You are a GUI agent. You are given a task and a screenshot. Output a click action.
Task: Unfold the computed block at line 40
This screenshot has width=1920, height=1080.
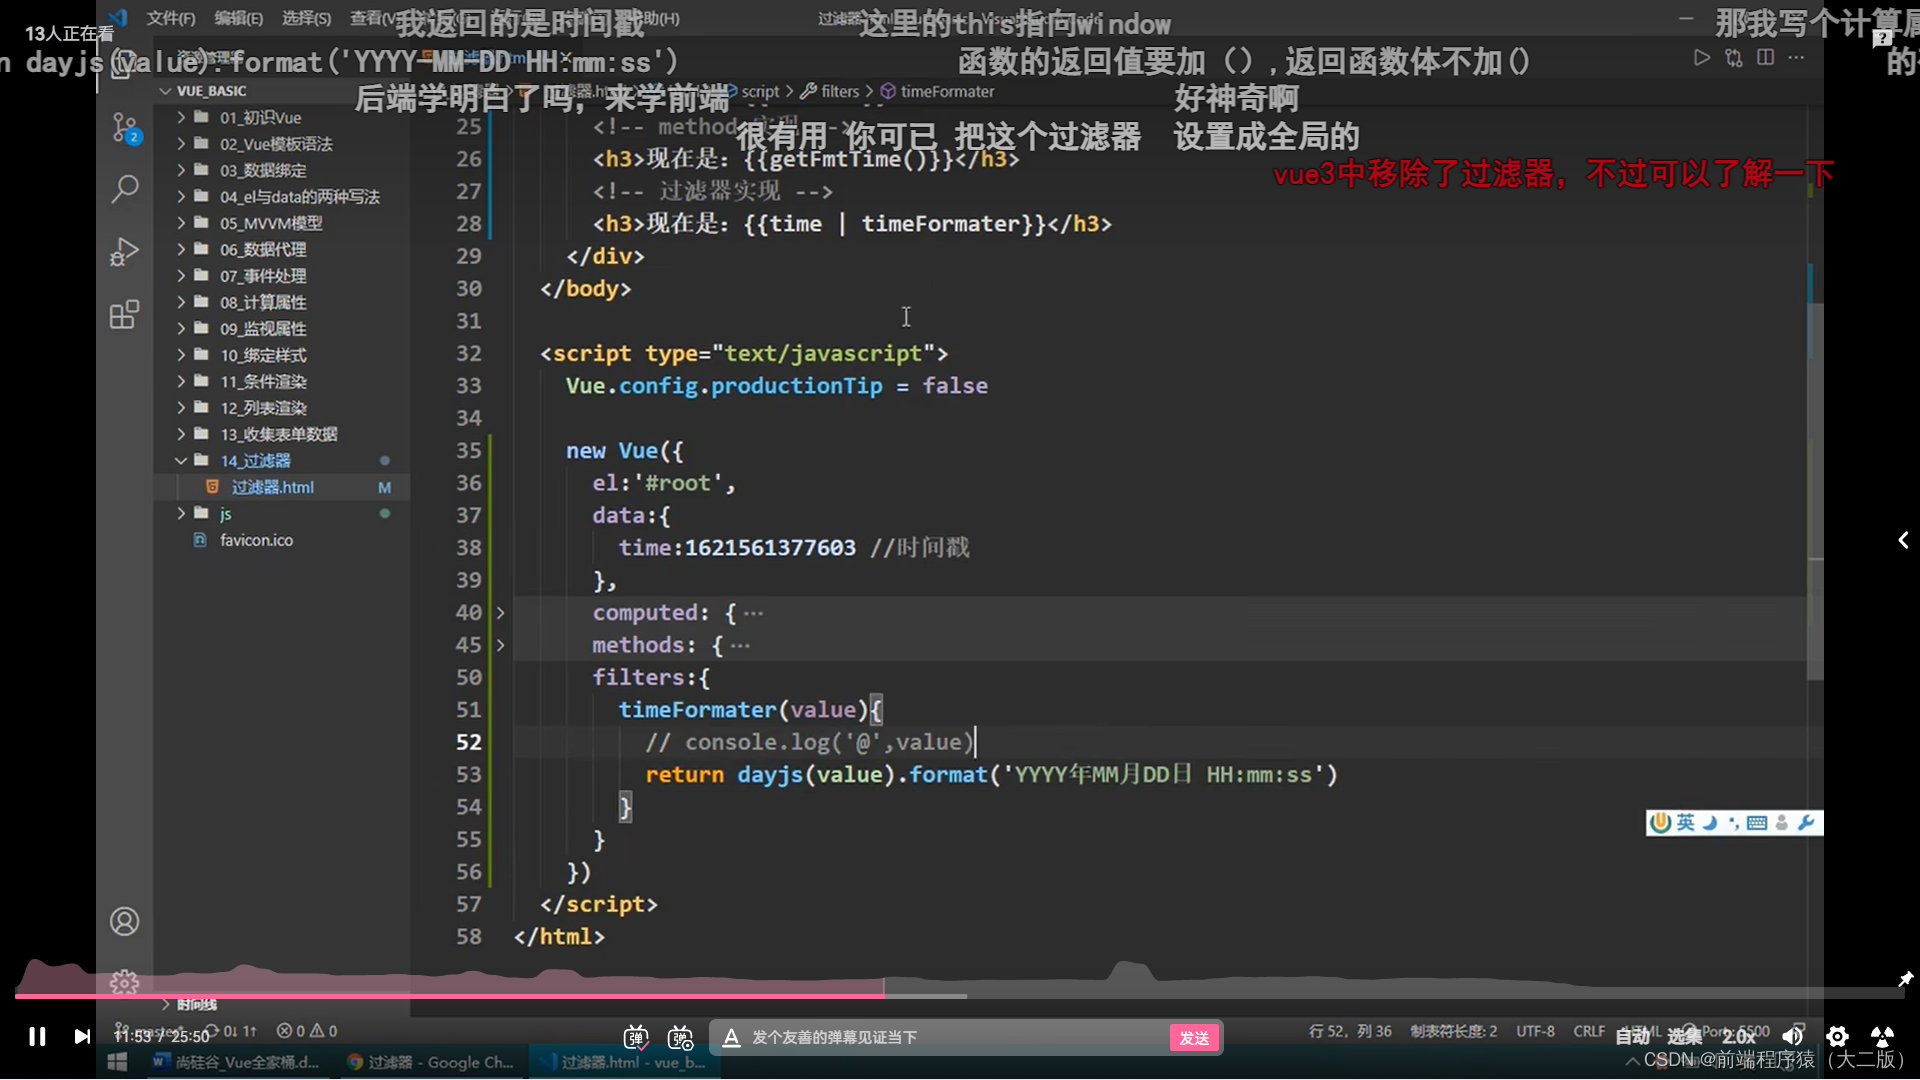500,612
